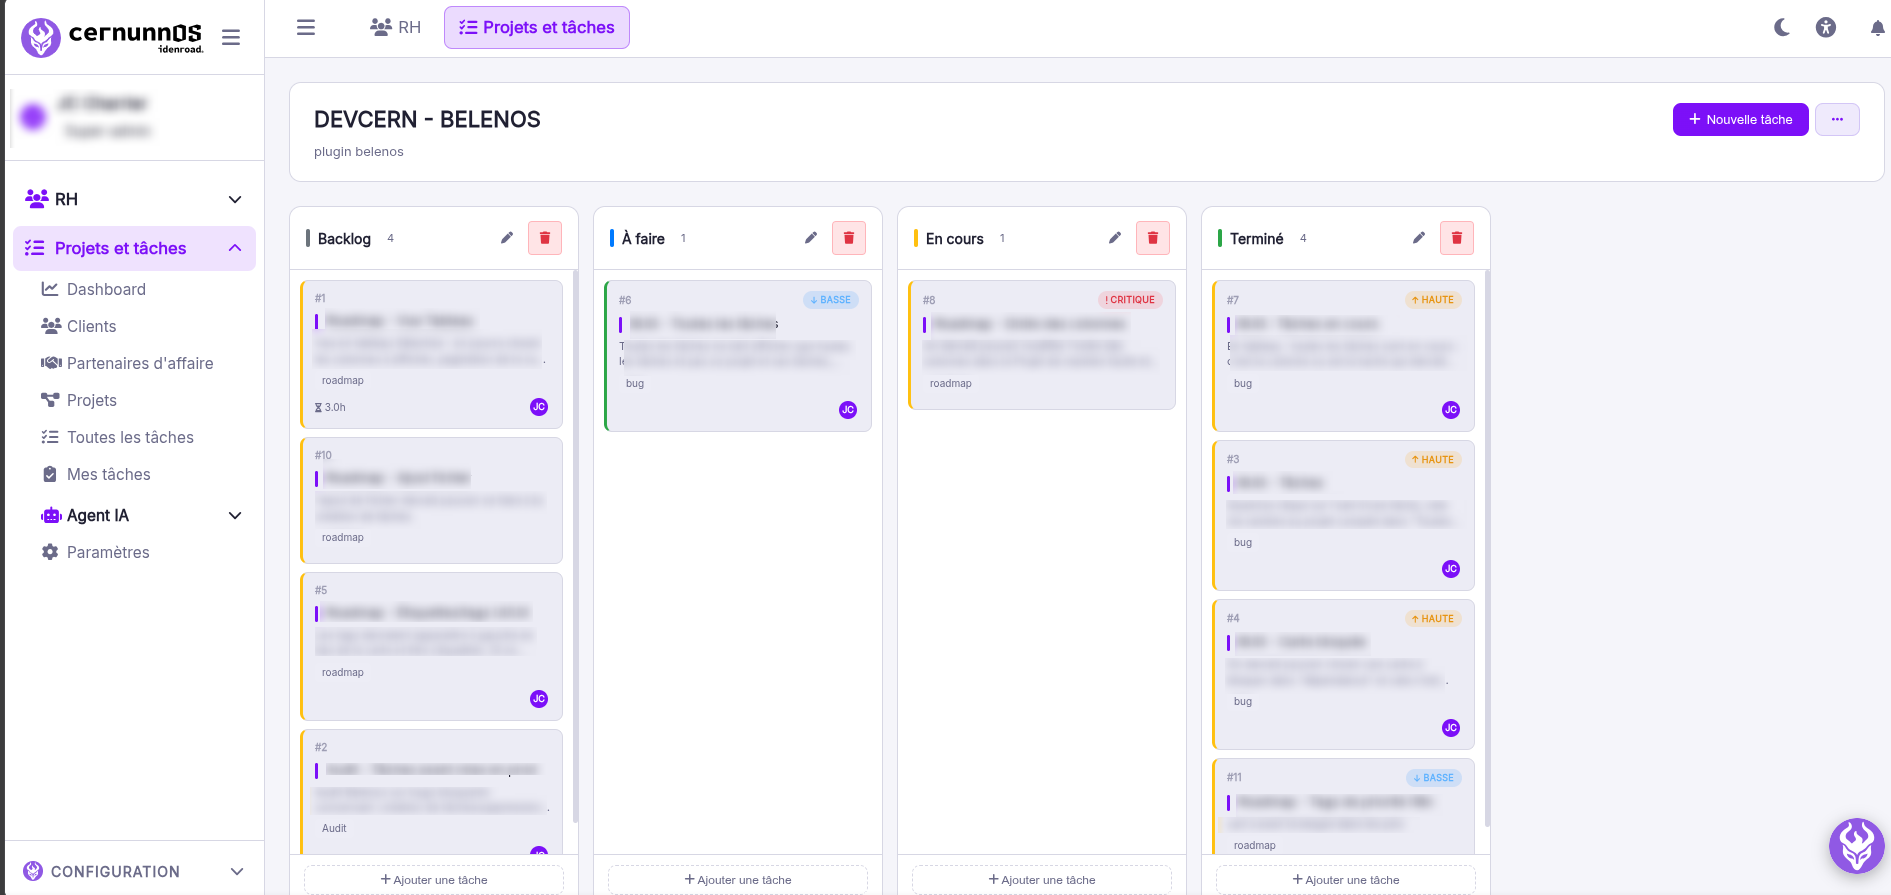This screenshot has width=1891, height=895.
Task: Click hamburger menu icon in top bar
Action: (306, 27)
